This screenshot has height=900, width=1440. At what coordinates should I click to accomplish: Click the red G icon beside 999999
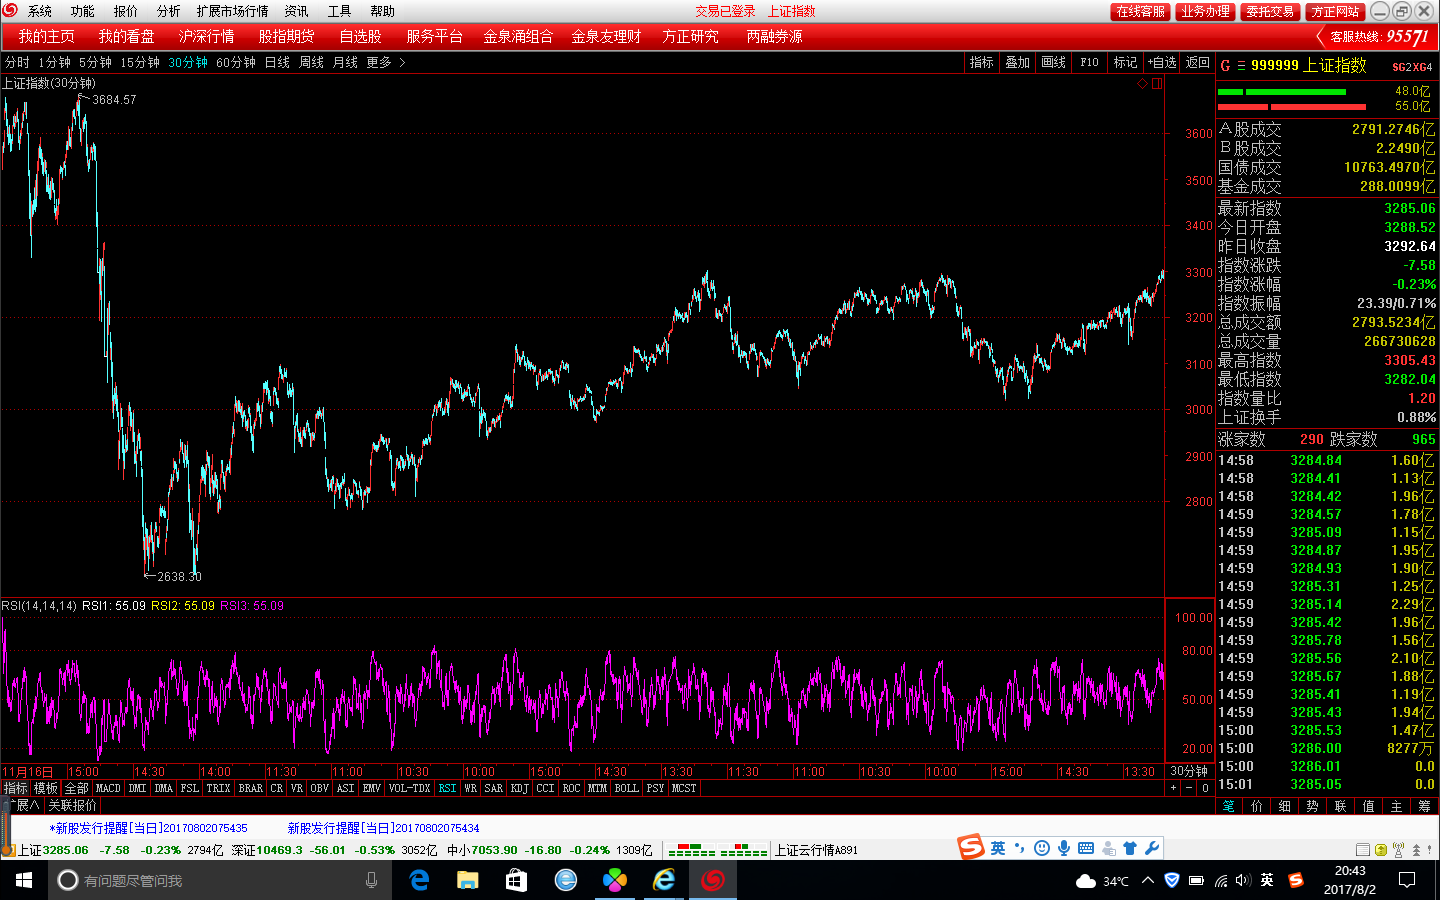coord(1225,66)
